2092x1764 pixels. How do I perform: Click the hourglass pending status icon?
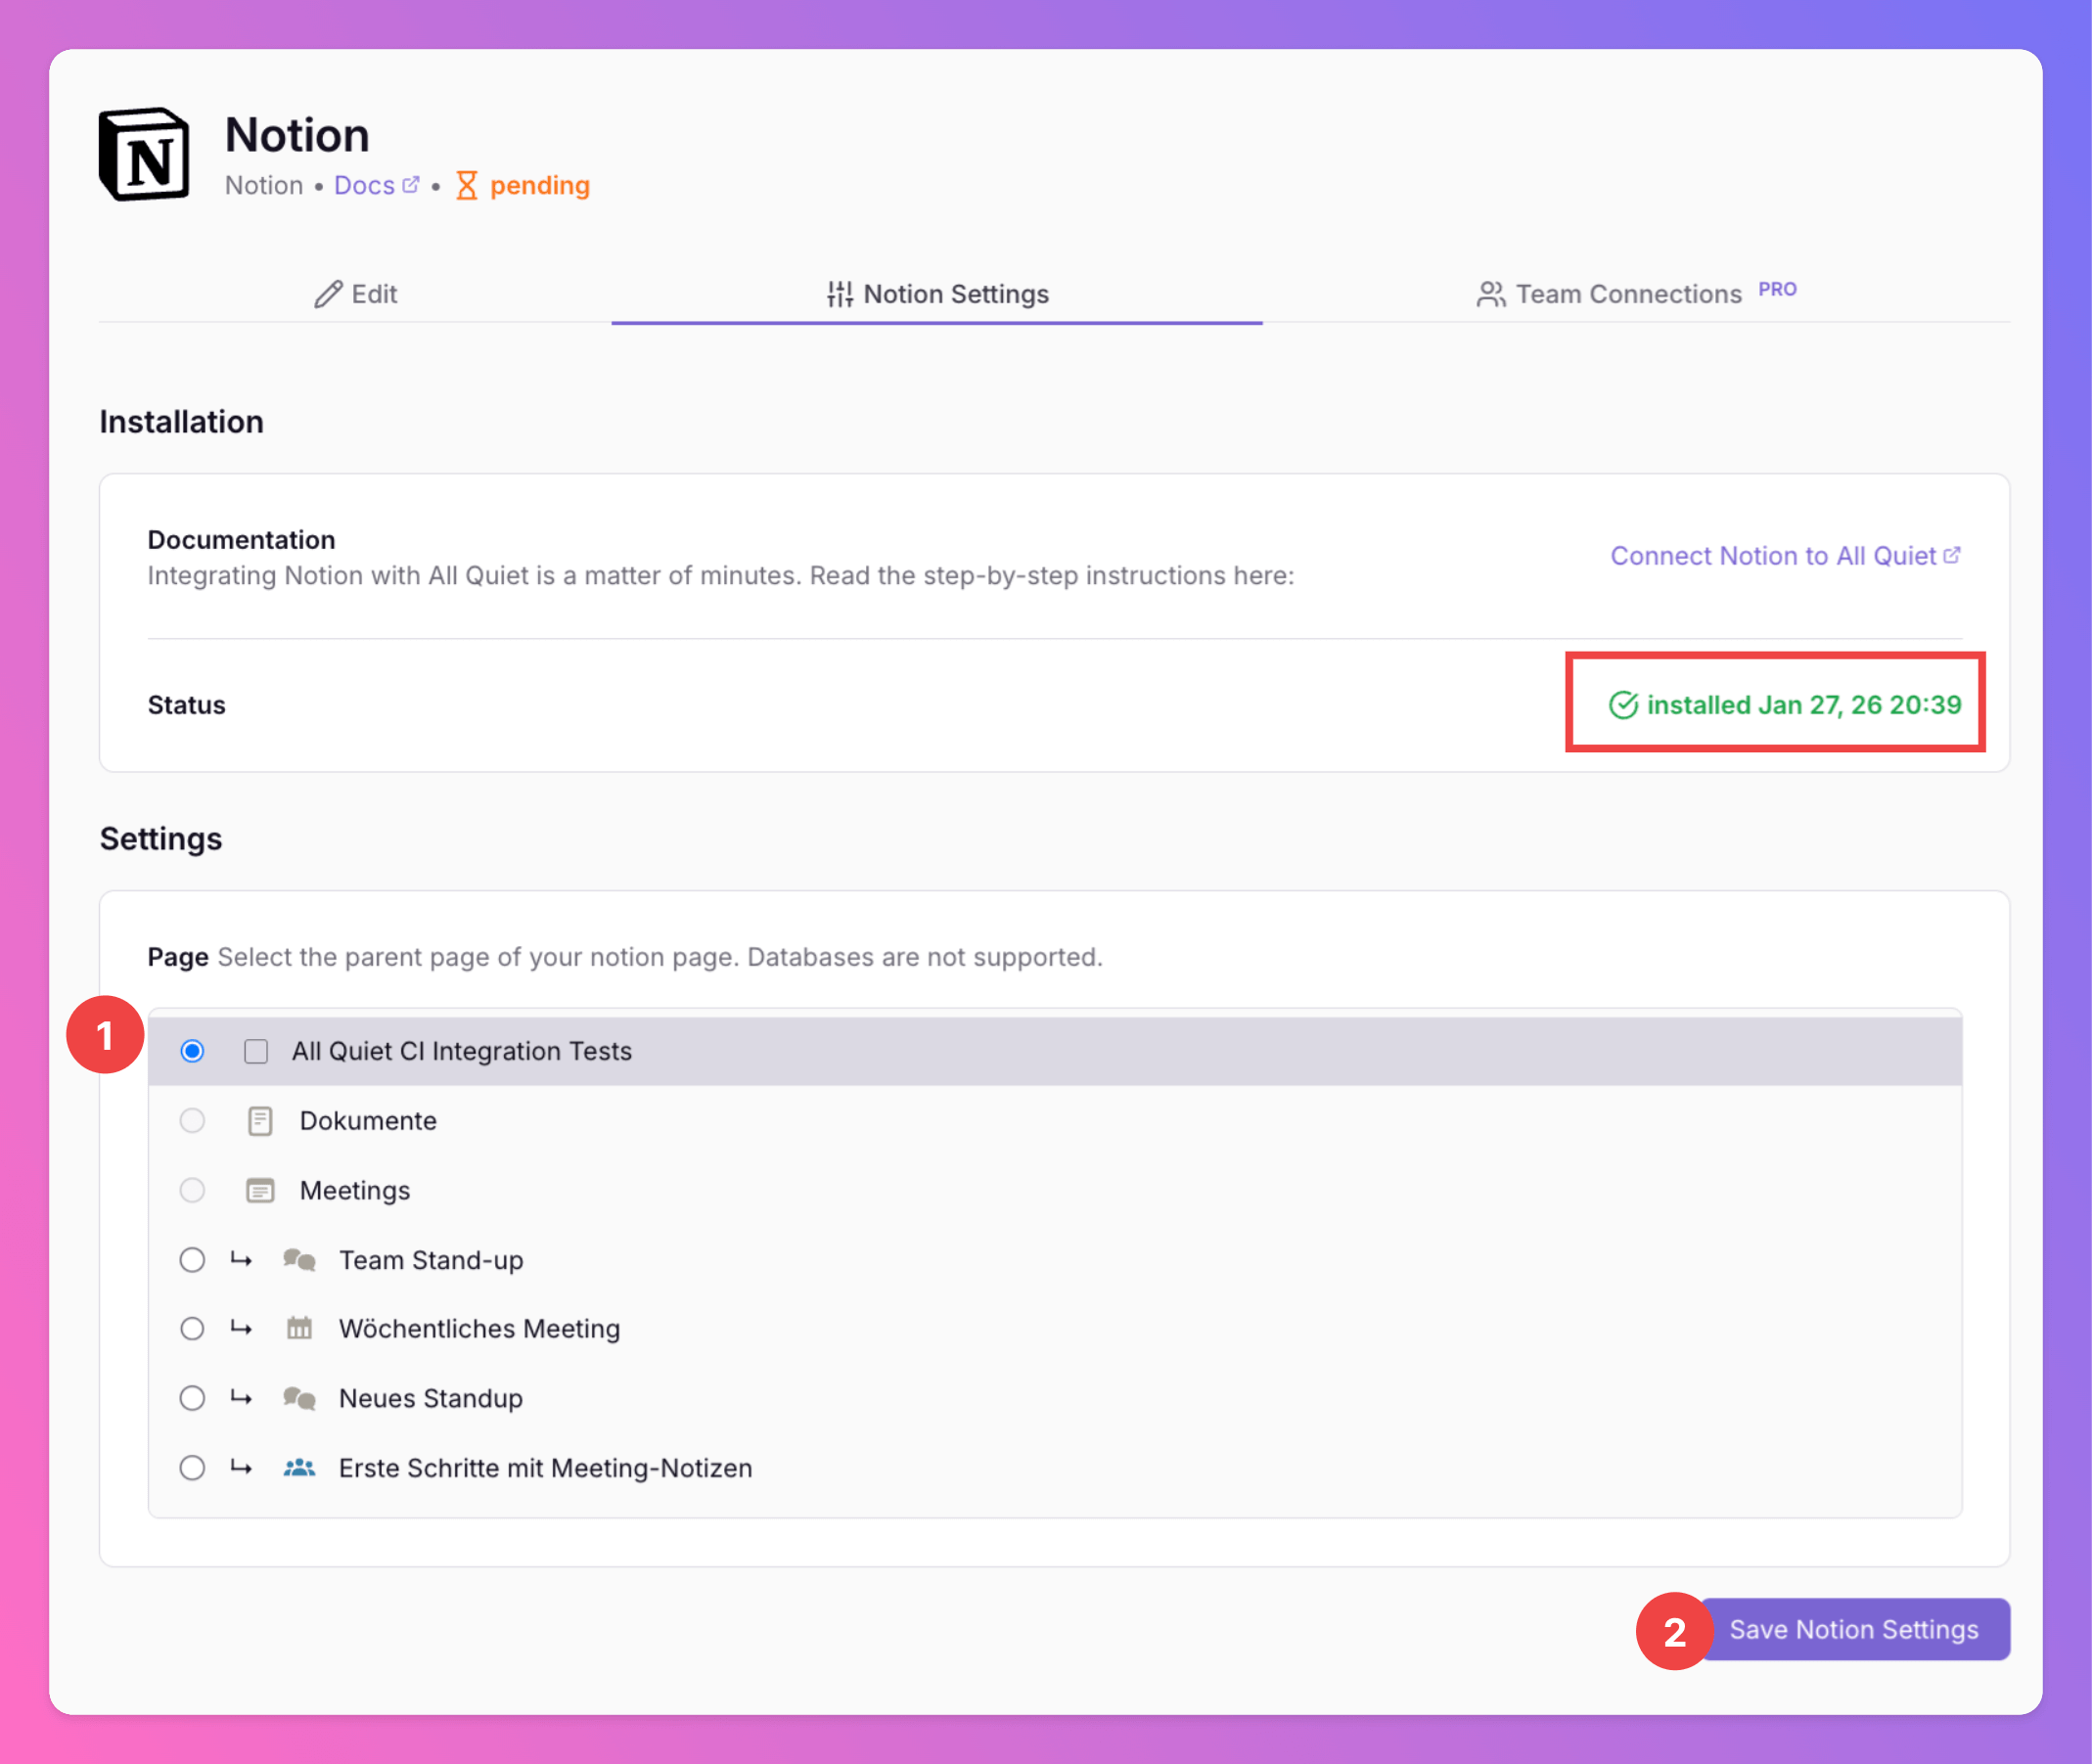[466, 186]
